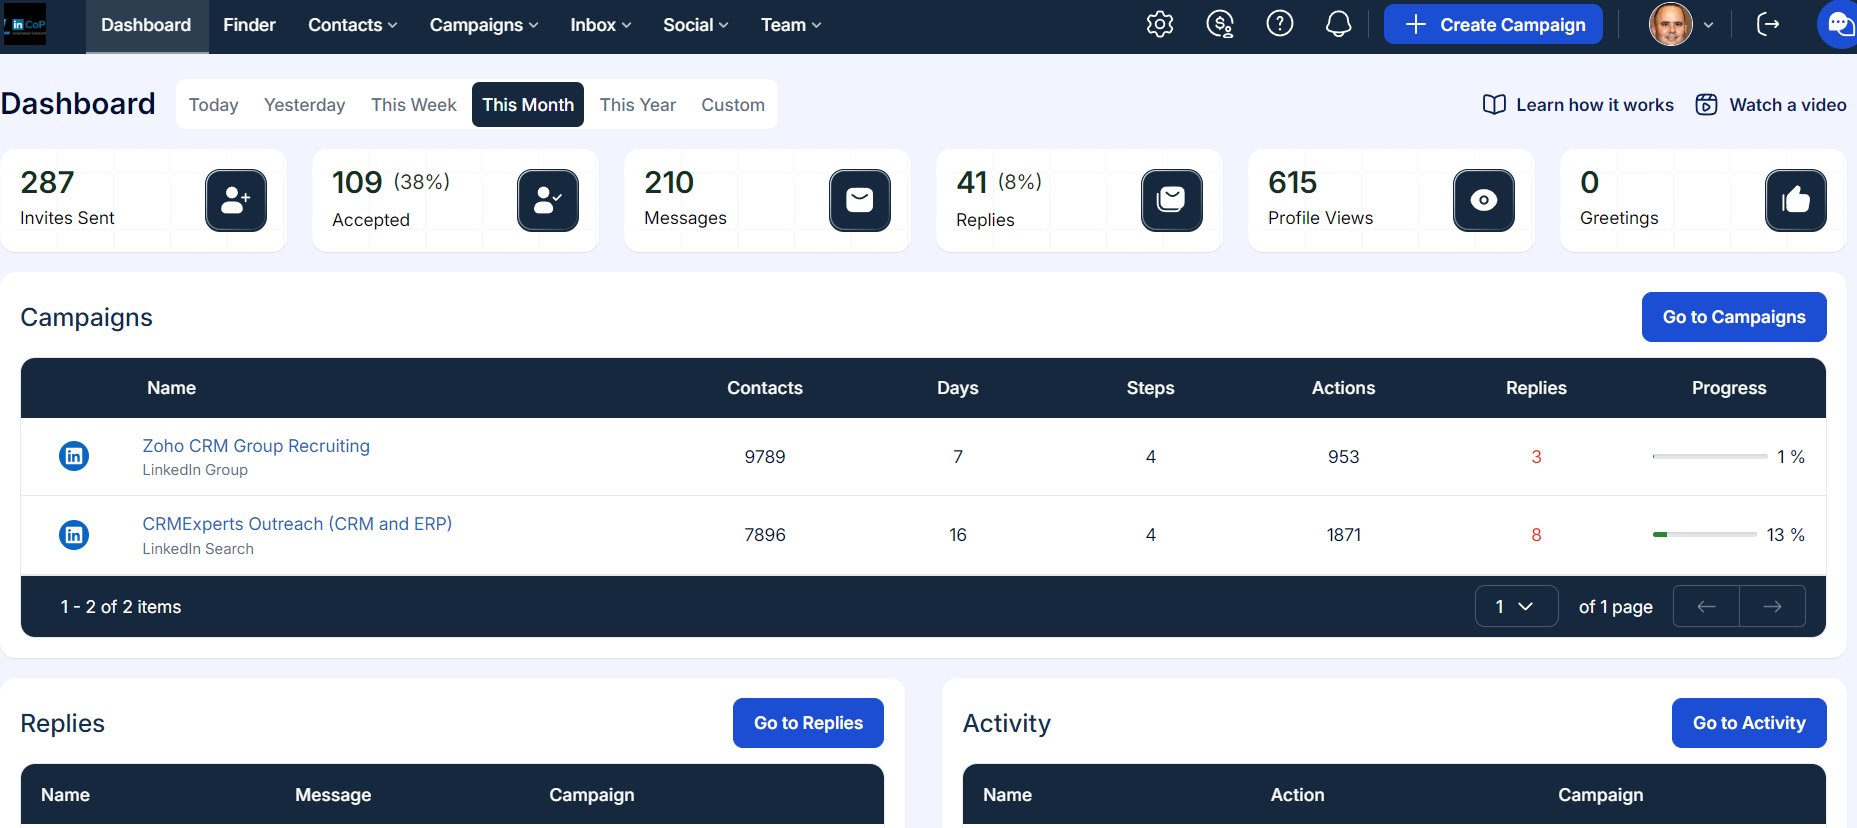Expand the Contacts menu dropdown
This screenshot has width=1857, height=828.
[x=352, y=25]
